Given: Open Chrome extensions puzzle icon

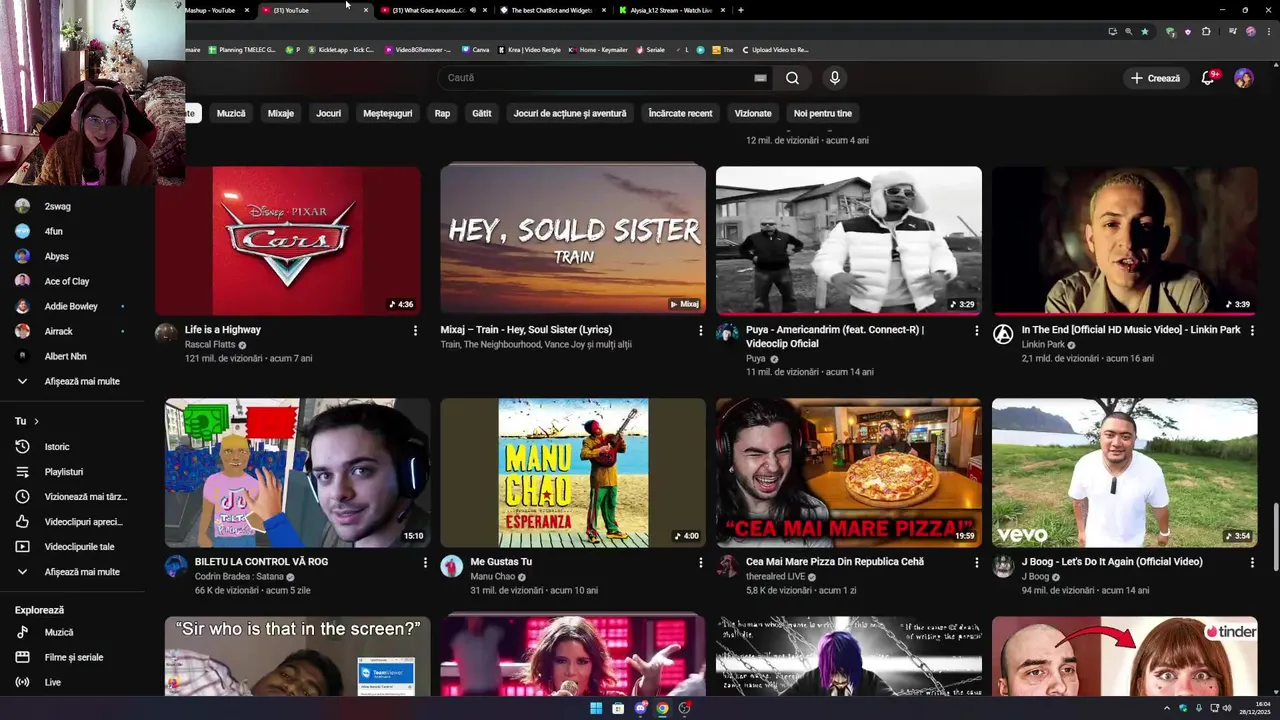Looking at the screenshot, I should 1206,32.
